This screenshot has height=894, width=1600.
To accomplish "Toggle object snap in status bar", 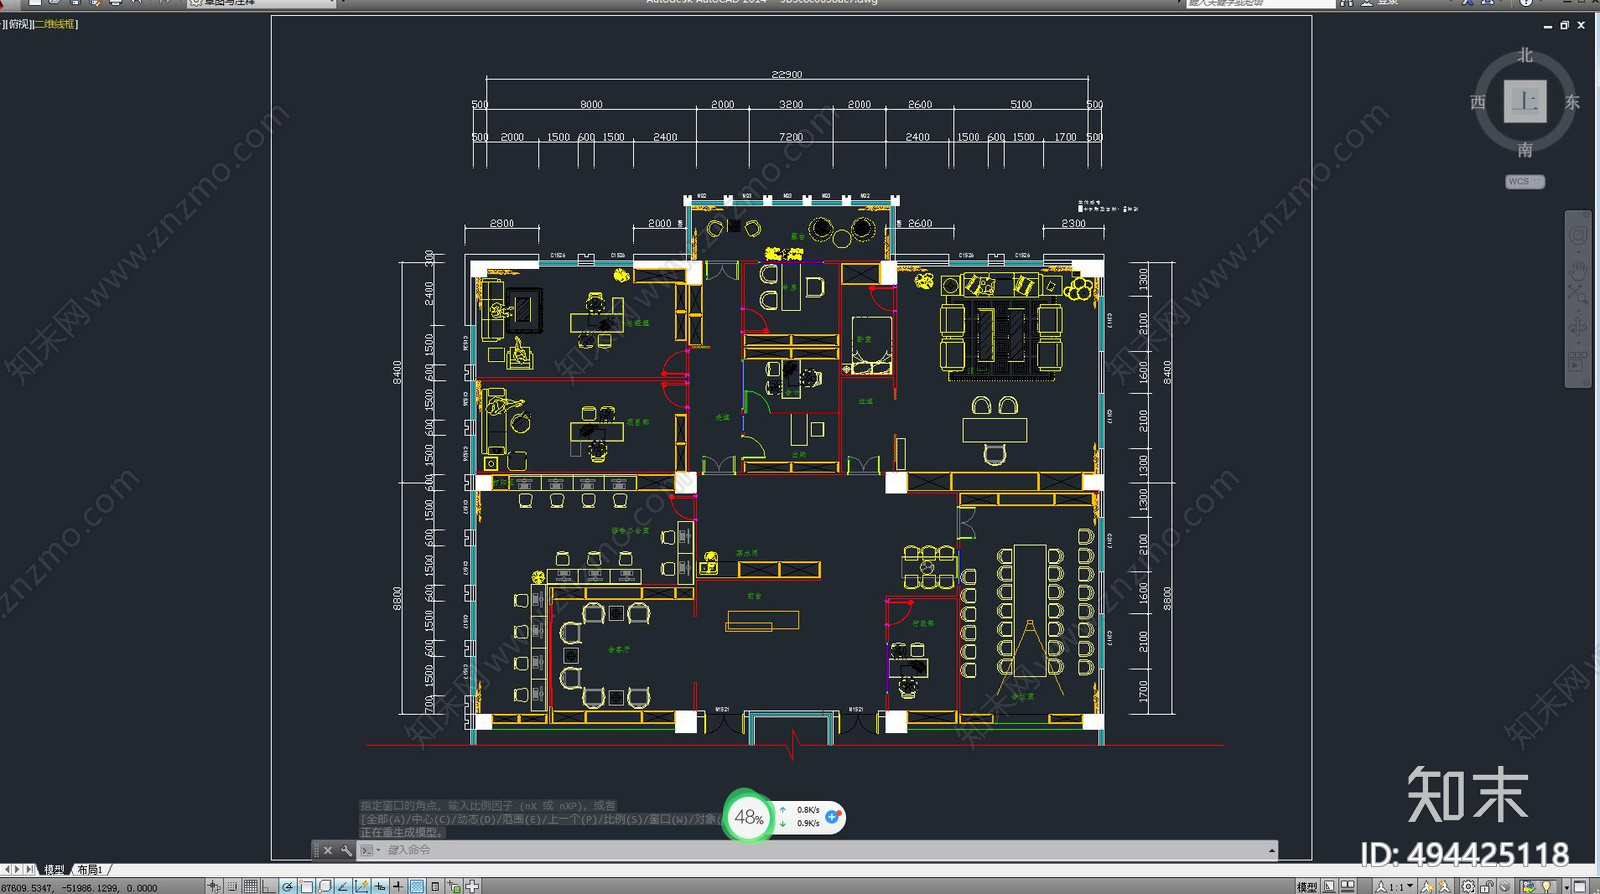I will 307,886.
